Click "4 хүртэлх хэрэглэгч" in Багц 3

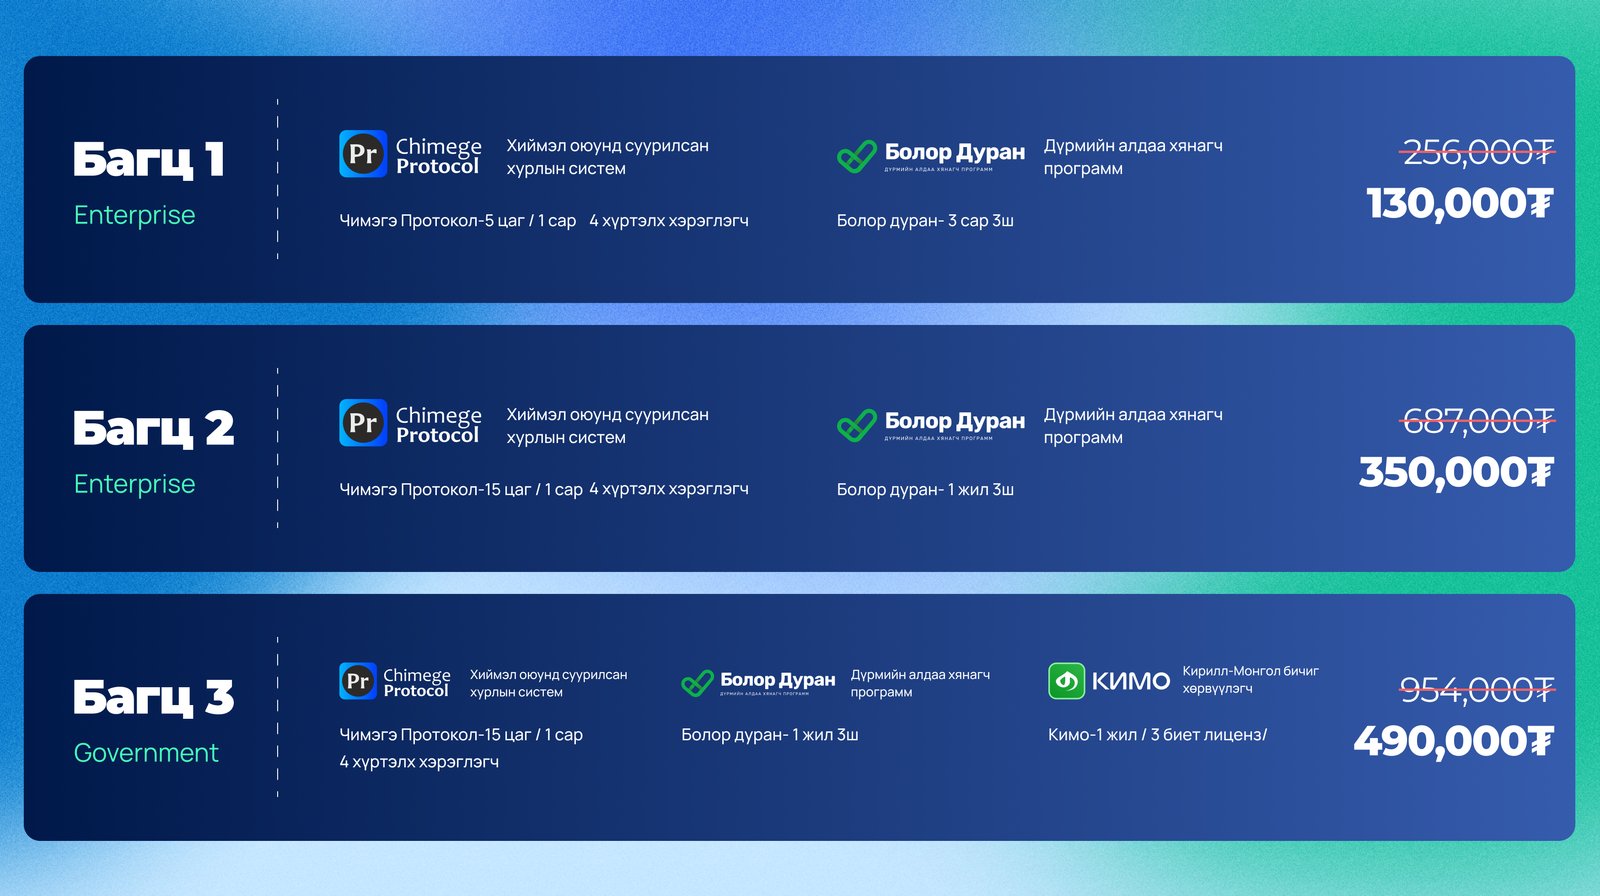click(419, 762)
